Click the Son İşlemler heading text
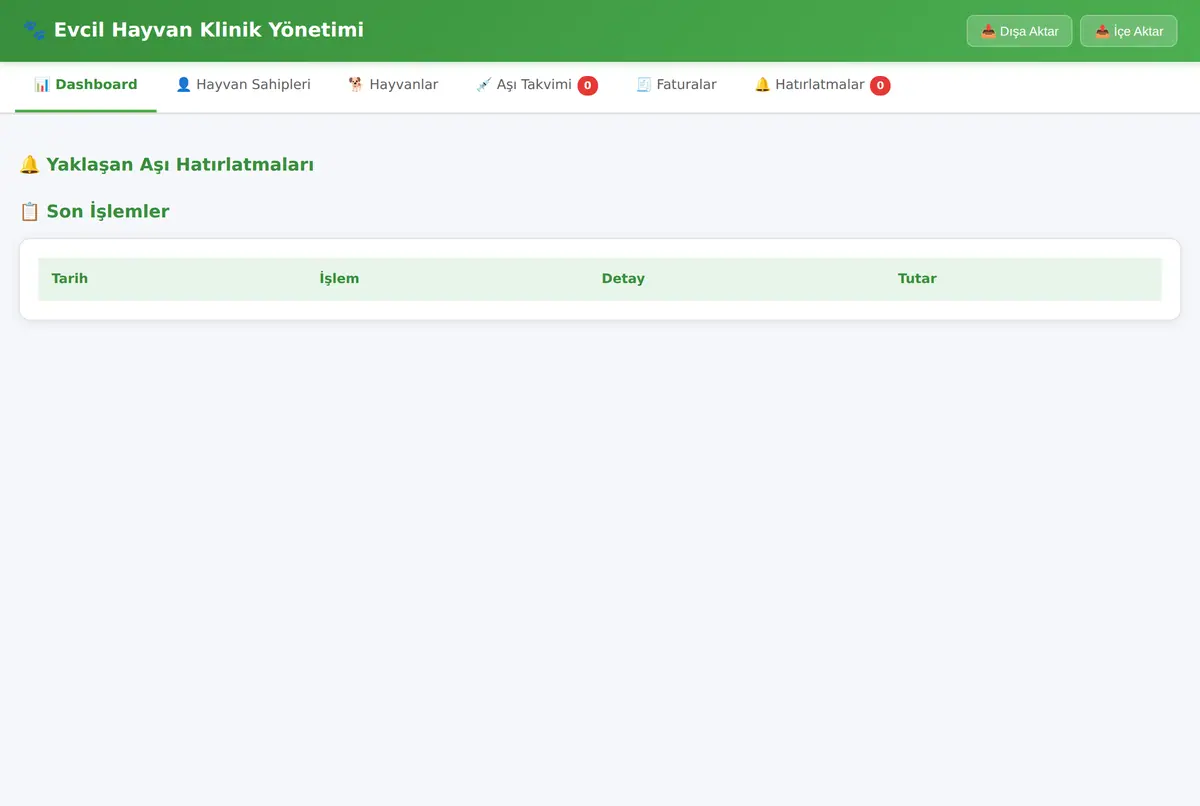This screenshot has width=1200, height=806. 108,212
